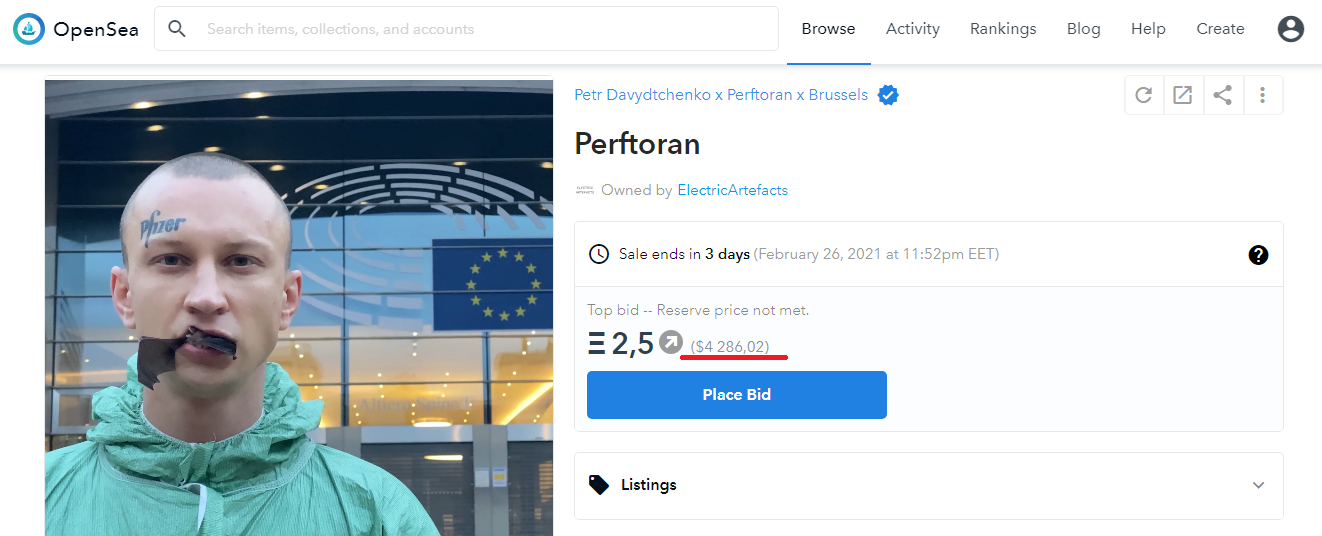This screenshot has height=536, width=1322.
Task: Click the OpenSea ship logo icon
Action: [x=29, y=29]
